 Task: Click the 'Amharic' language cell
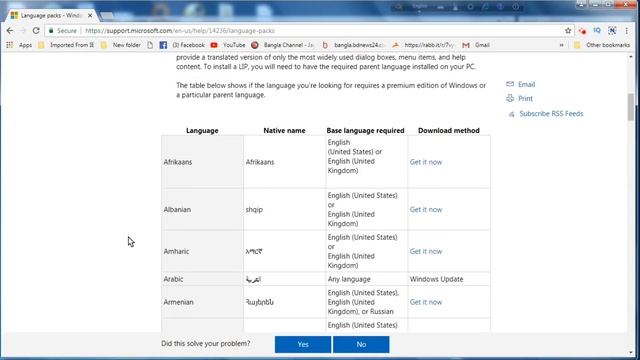pyautogui.click(x=202, y=251)
